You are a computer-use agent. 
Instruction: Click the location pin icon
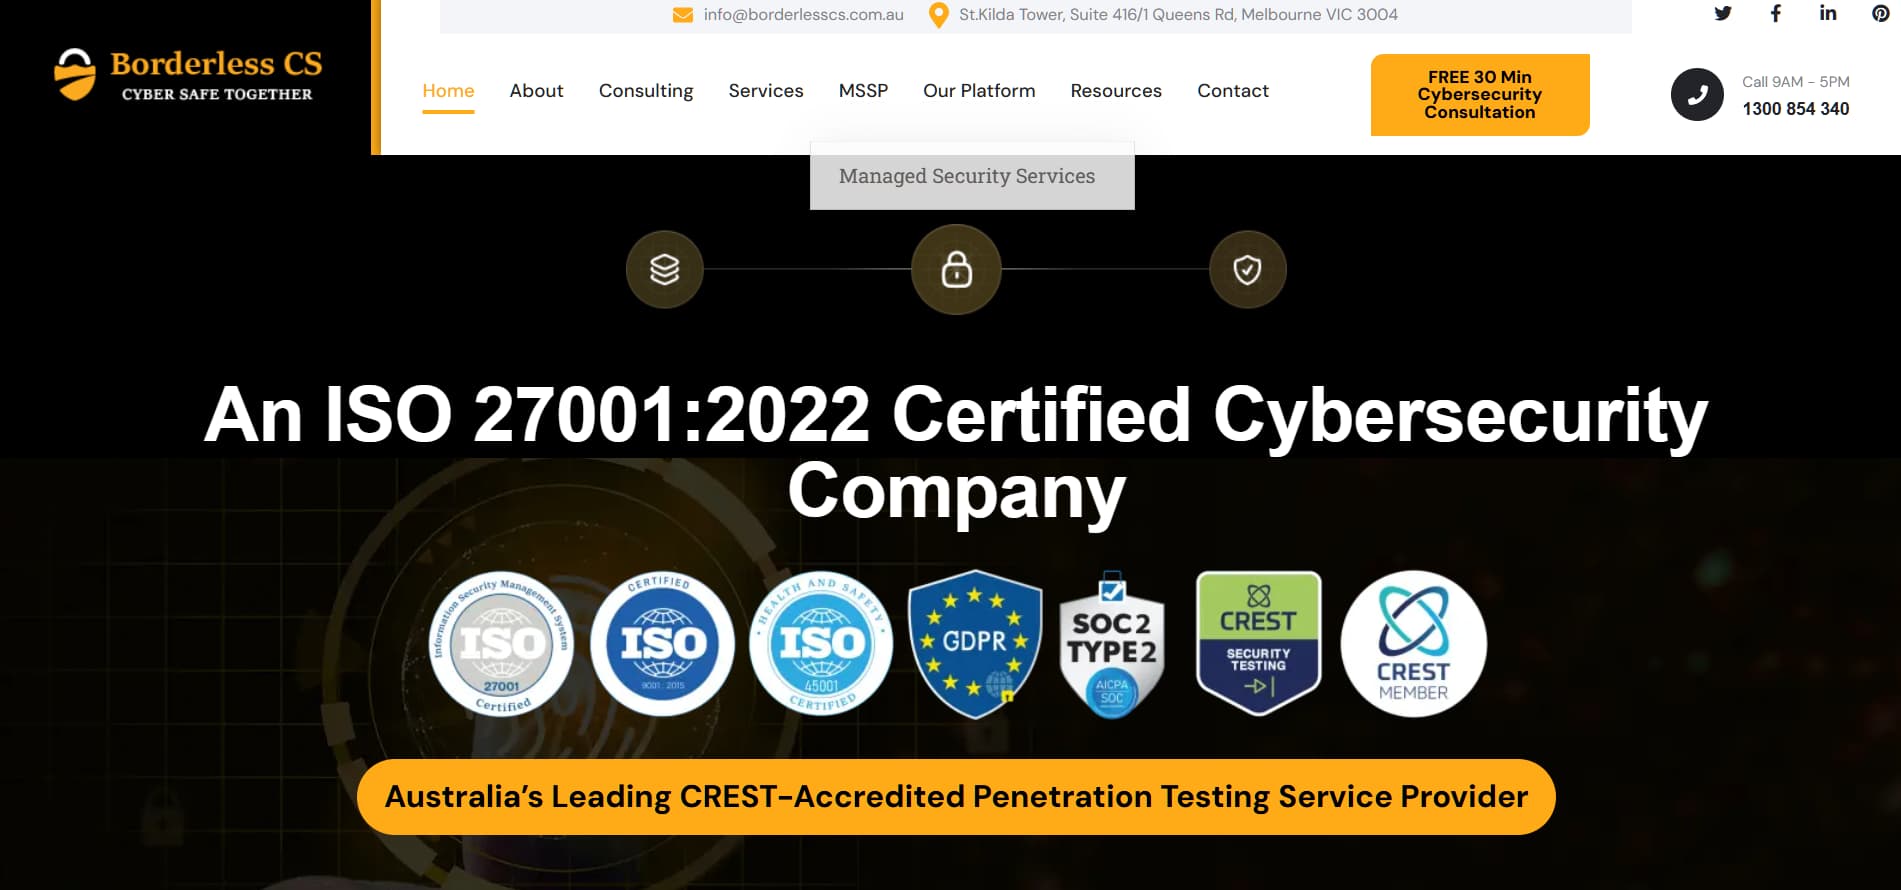pos(938,15)
